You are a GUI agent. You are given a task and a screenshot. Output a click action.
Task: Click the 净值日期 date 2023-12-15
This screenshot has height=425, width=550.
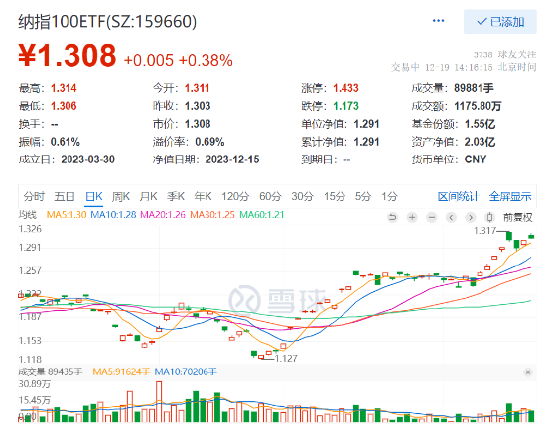[x=232, y=160]
